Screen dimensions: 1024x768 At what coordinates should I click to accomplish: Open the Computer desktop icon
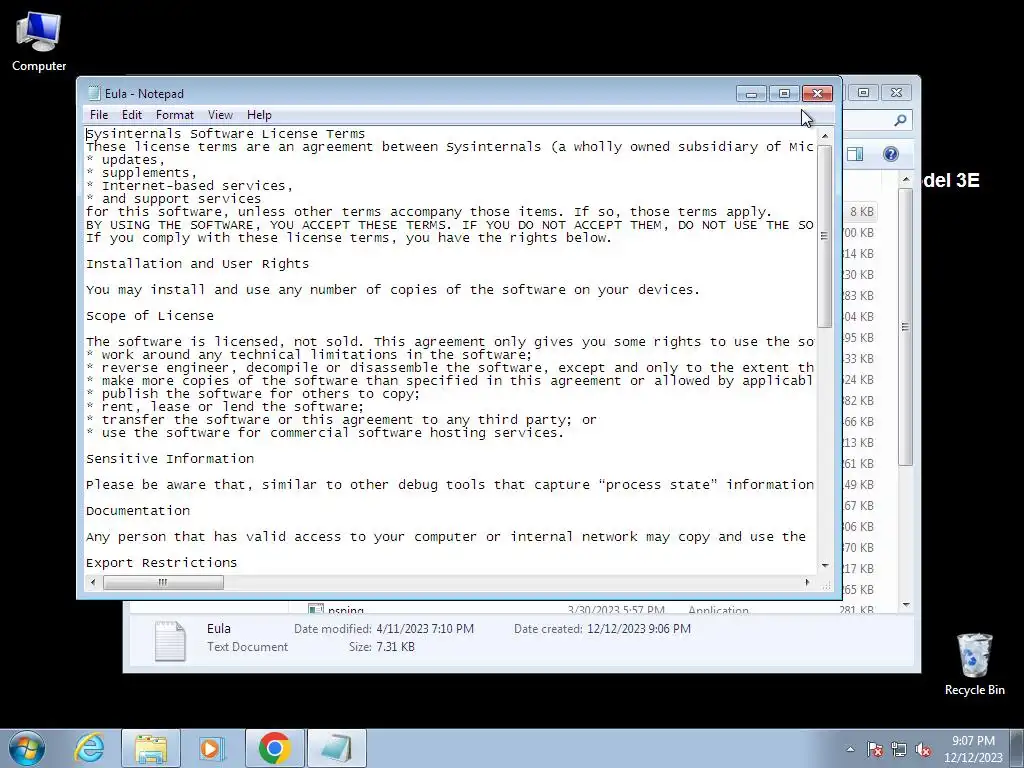point(39,40)
